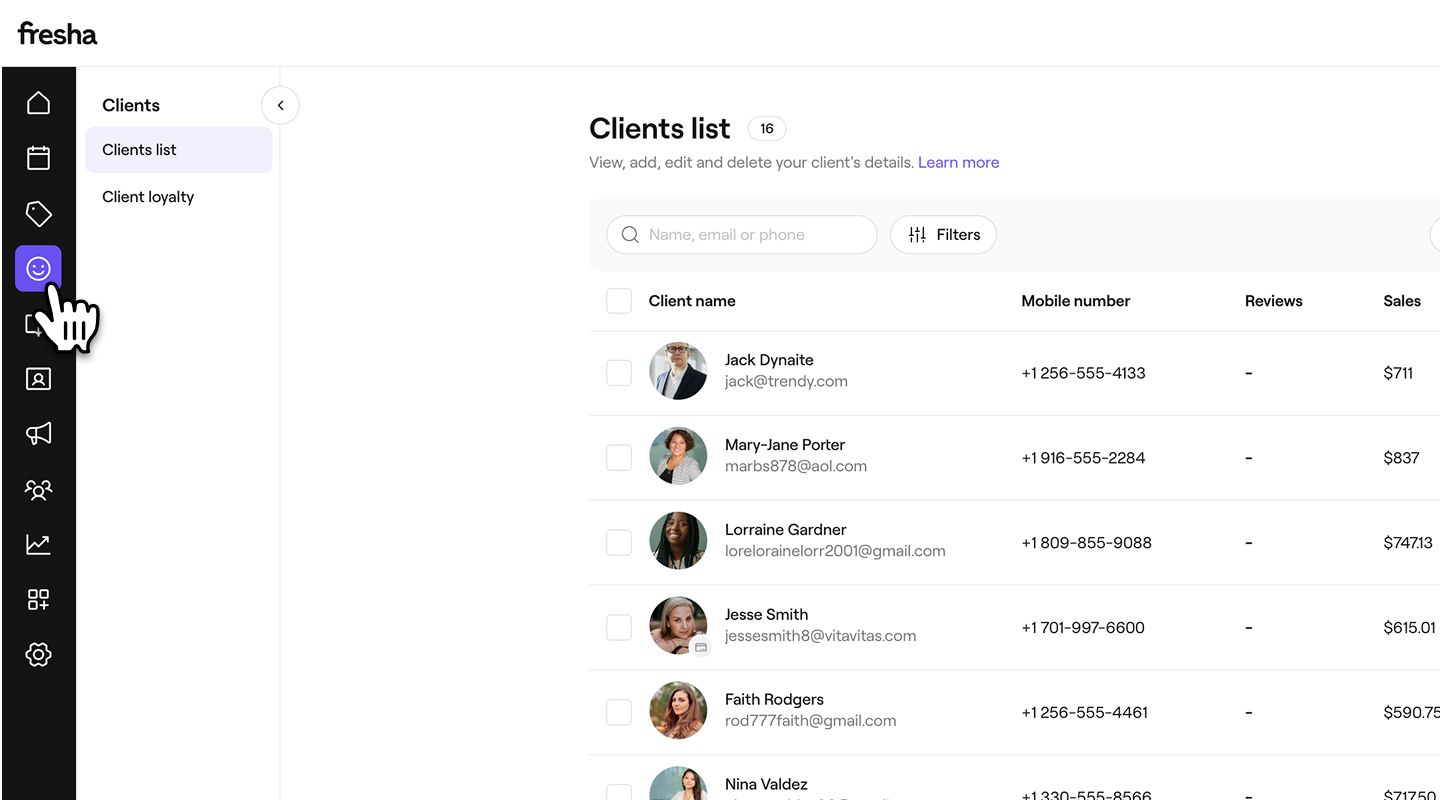Open the Add-ons grid plus icon
This screenshot has width=1440, height=800.
pyautogui.click(x=38, y=599)
